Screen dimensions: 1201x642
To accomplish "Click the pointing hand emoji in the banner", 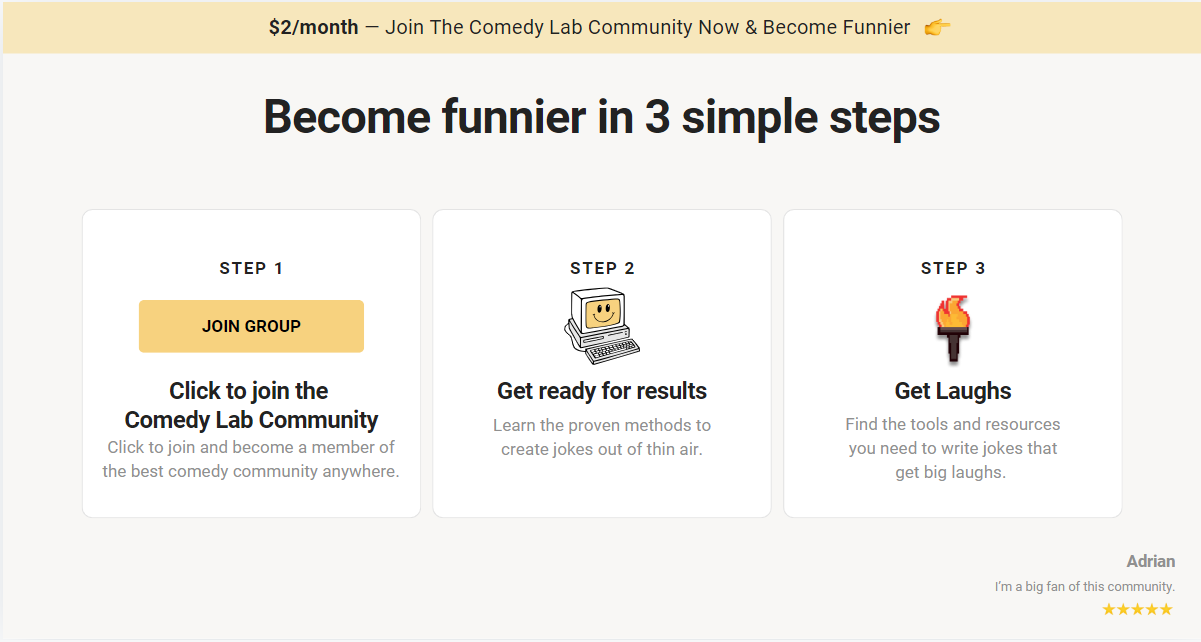I will (938, 27).
